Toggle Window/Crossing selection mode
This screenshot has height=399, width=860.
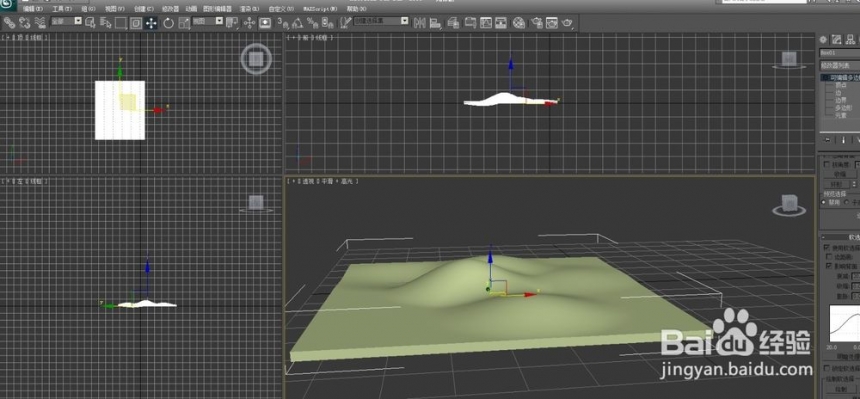[136, 23]
